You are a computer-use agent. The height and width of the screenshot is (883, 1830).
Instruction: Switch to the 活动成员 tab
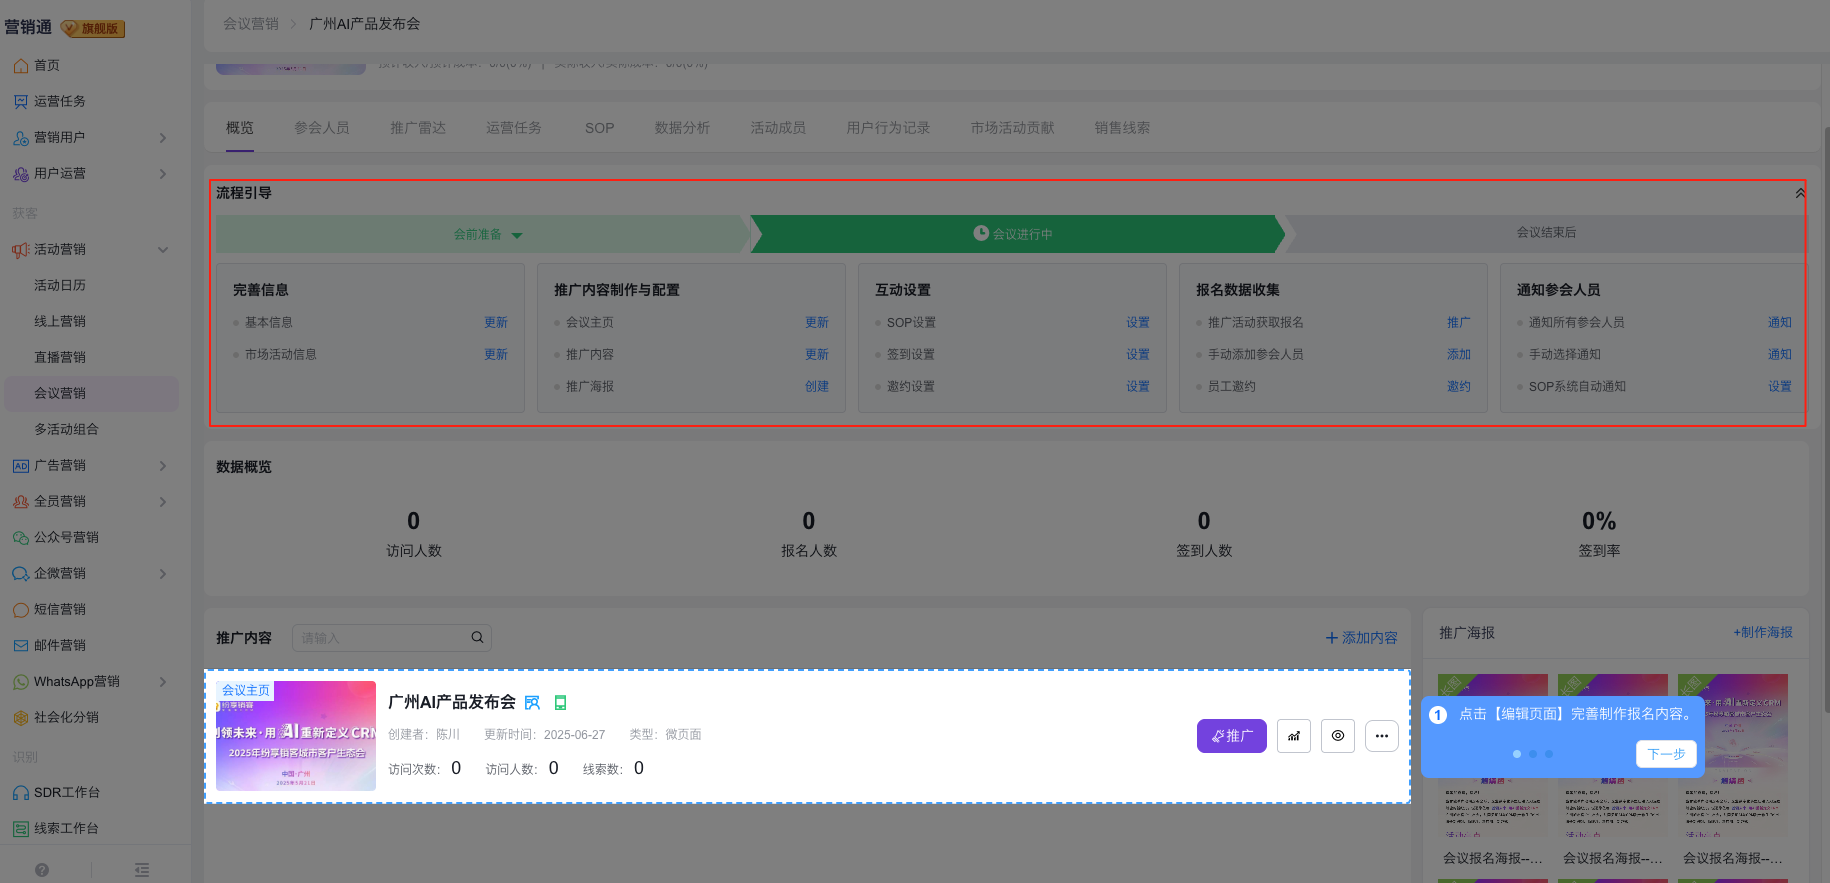point(779,128)
